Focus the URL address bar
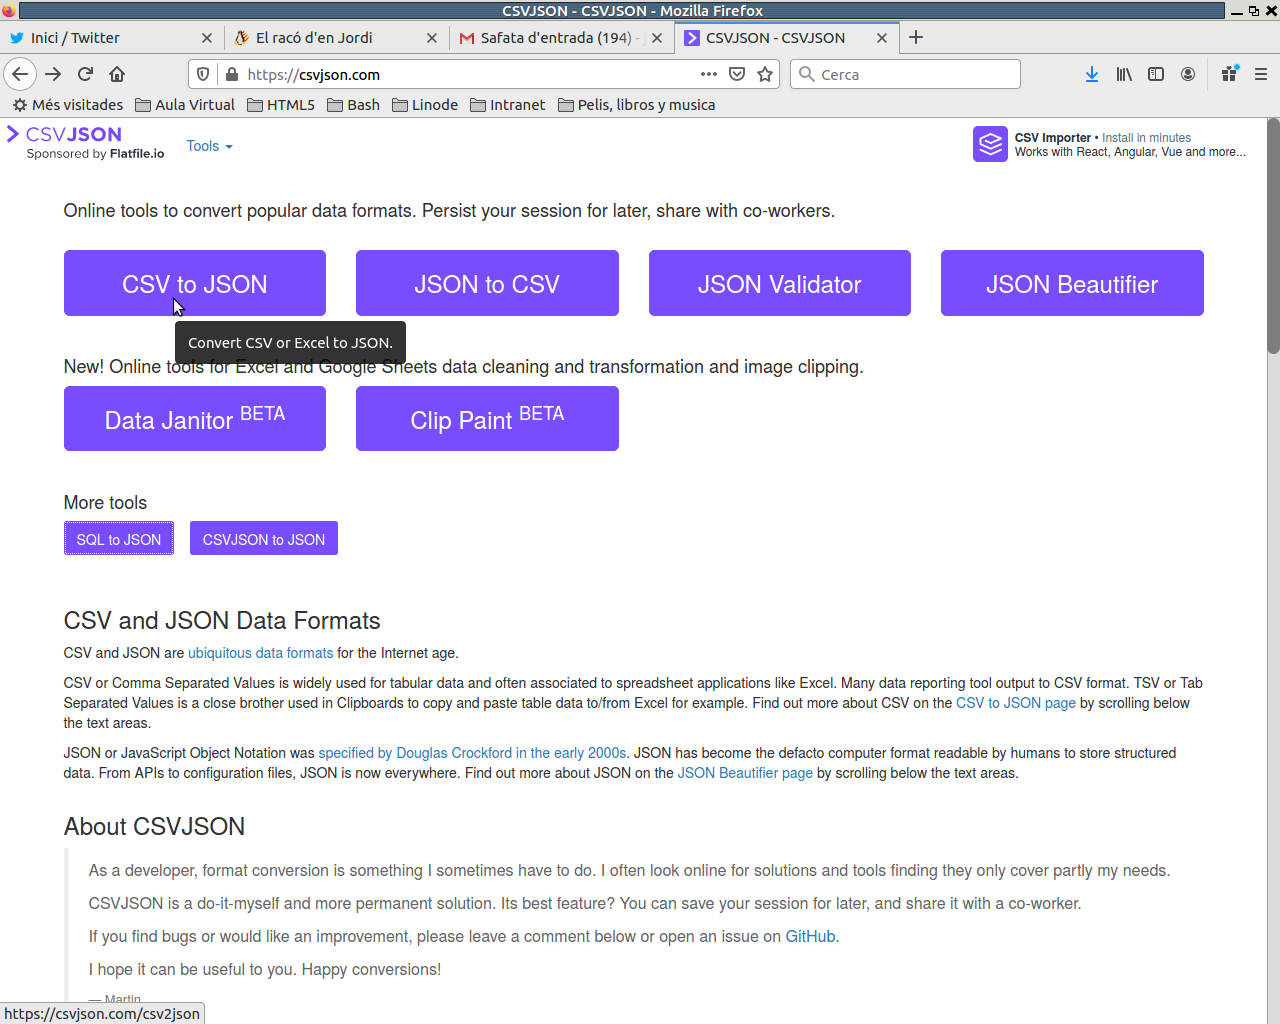The height and width of the screenshot is (1024, 1280). coord(470,74)
